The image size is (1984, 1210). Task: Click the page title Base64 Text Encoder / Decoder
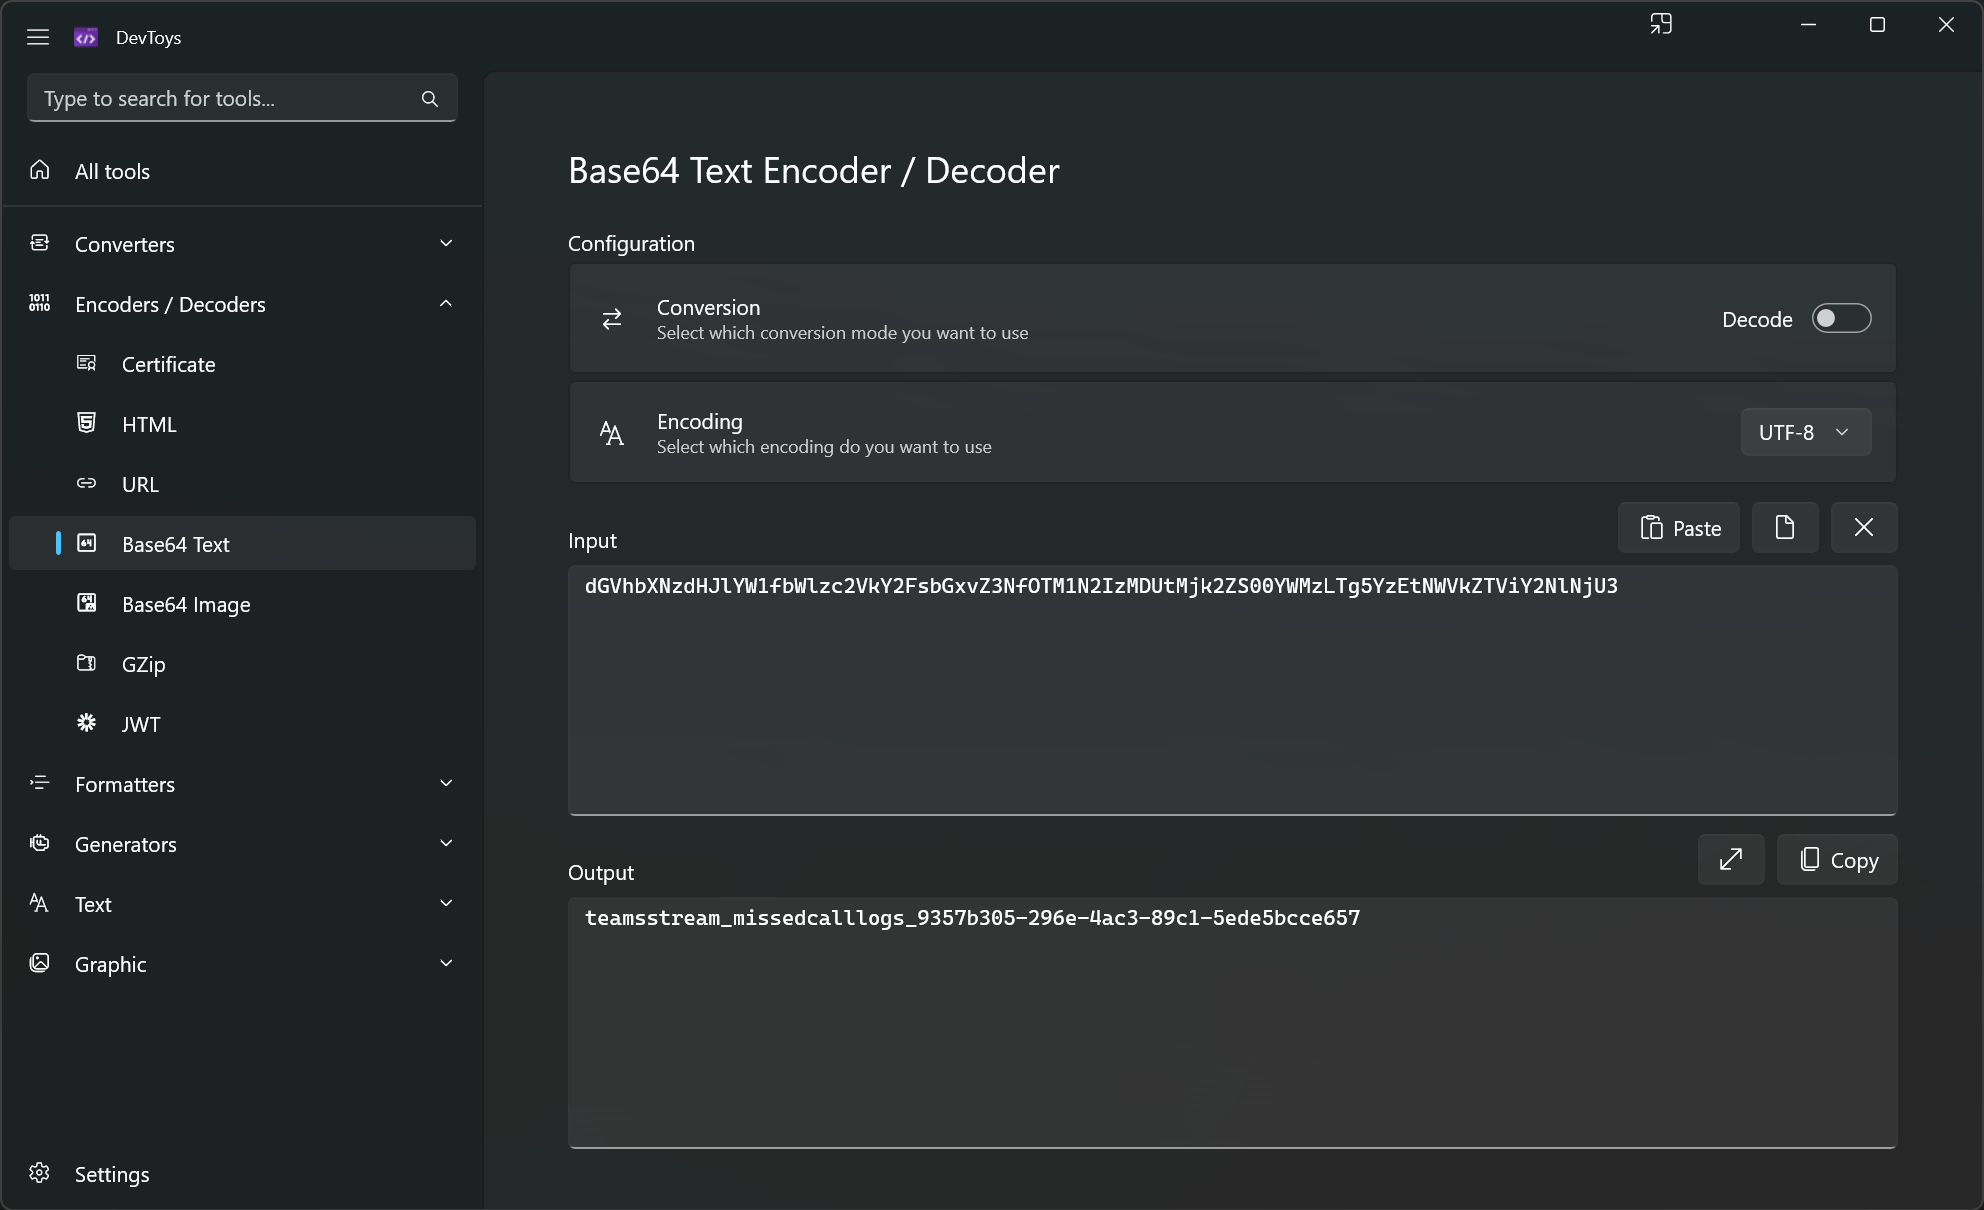[x=813, y=171]
